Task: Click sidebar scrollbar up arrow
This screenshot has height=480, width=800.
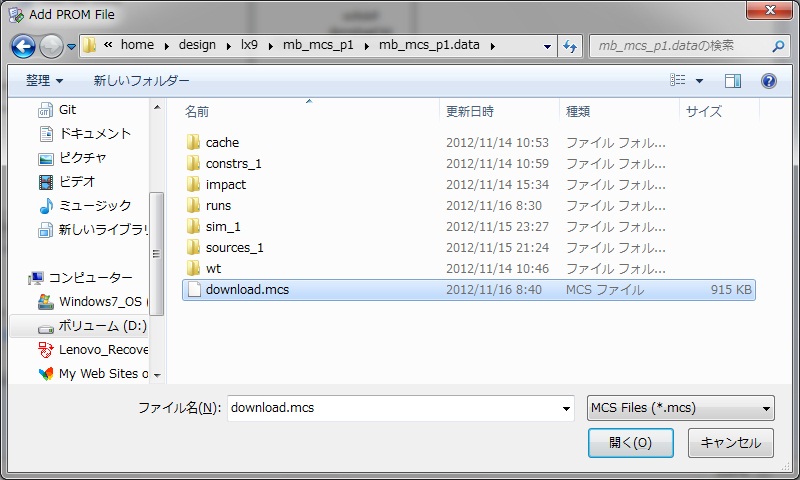Action: coord(157,107)
